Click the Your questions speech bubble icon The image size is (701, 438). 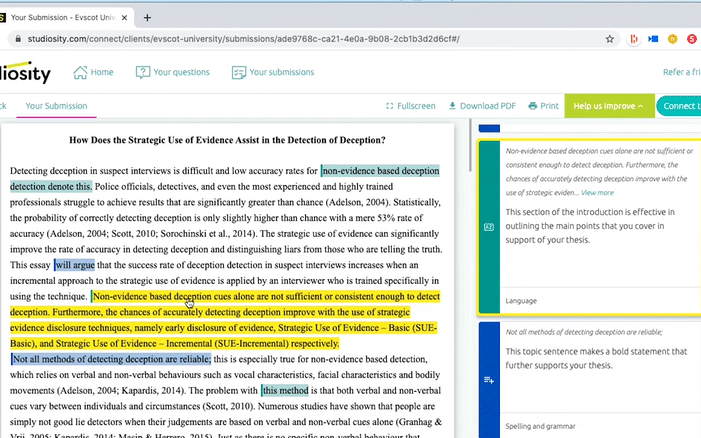pos(143,72)
